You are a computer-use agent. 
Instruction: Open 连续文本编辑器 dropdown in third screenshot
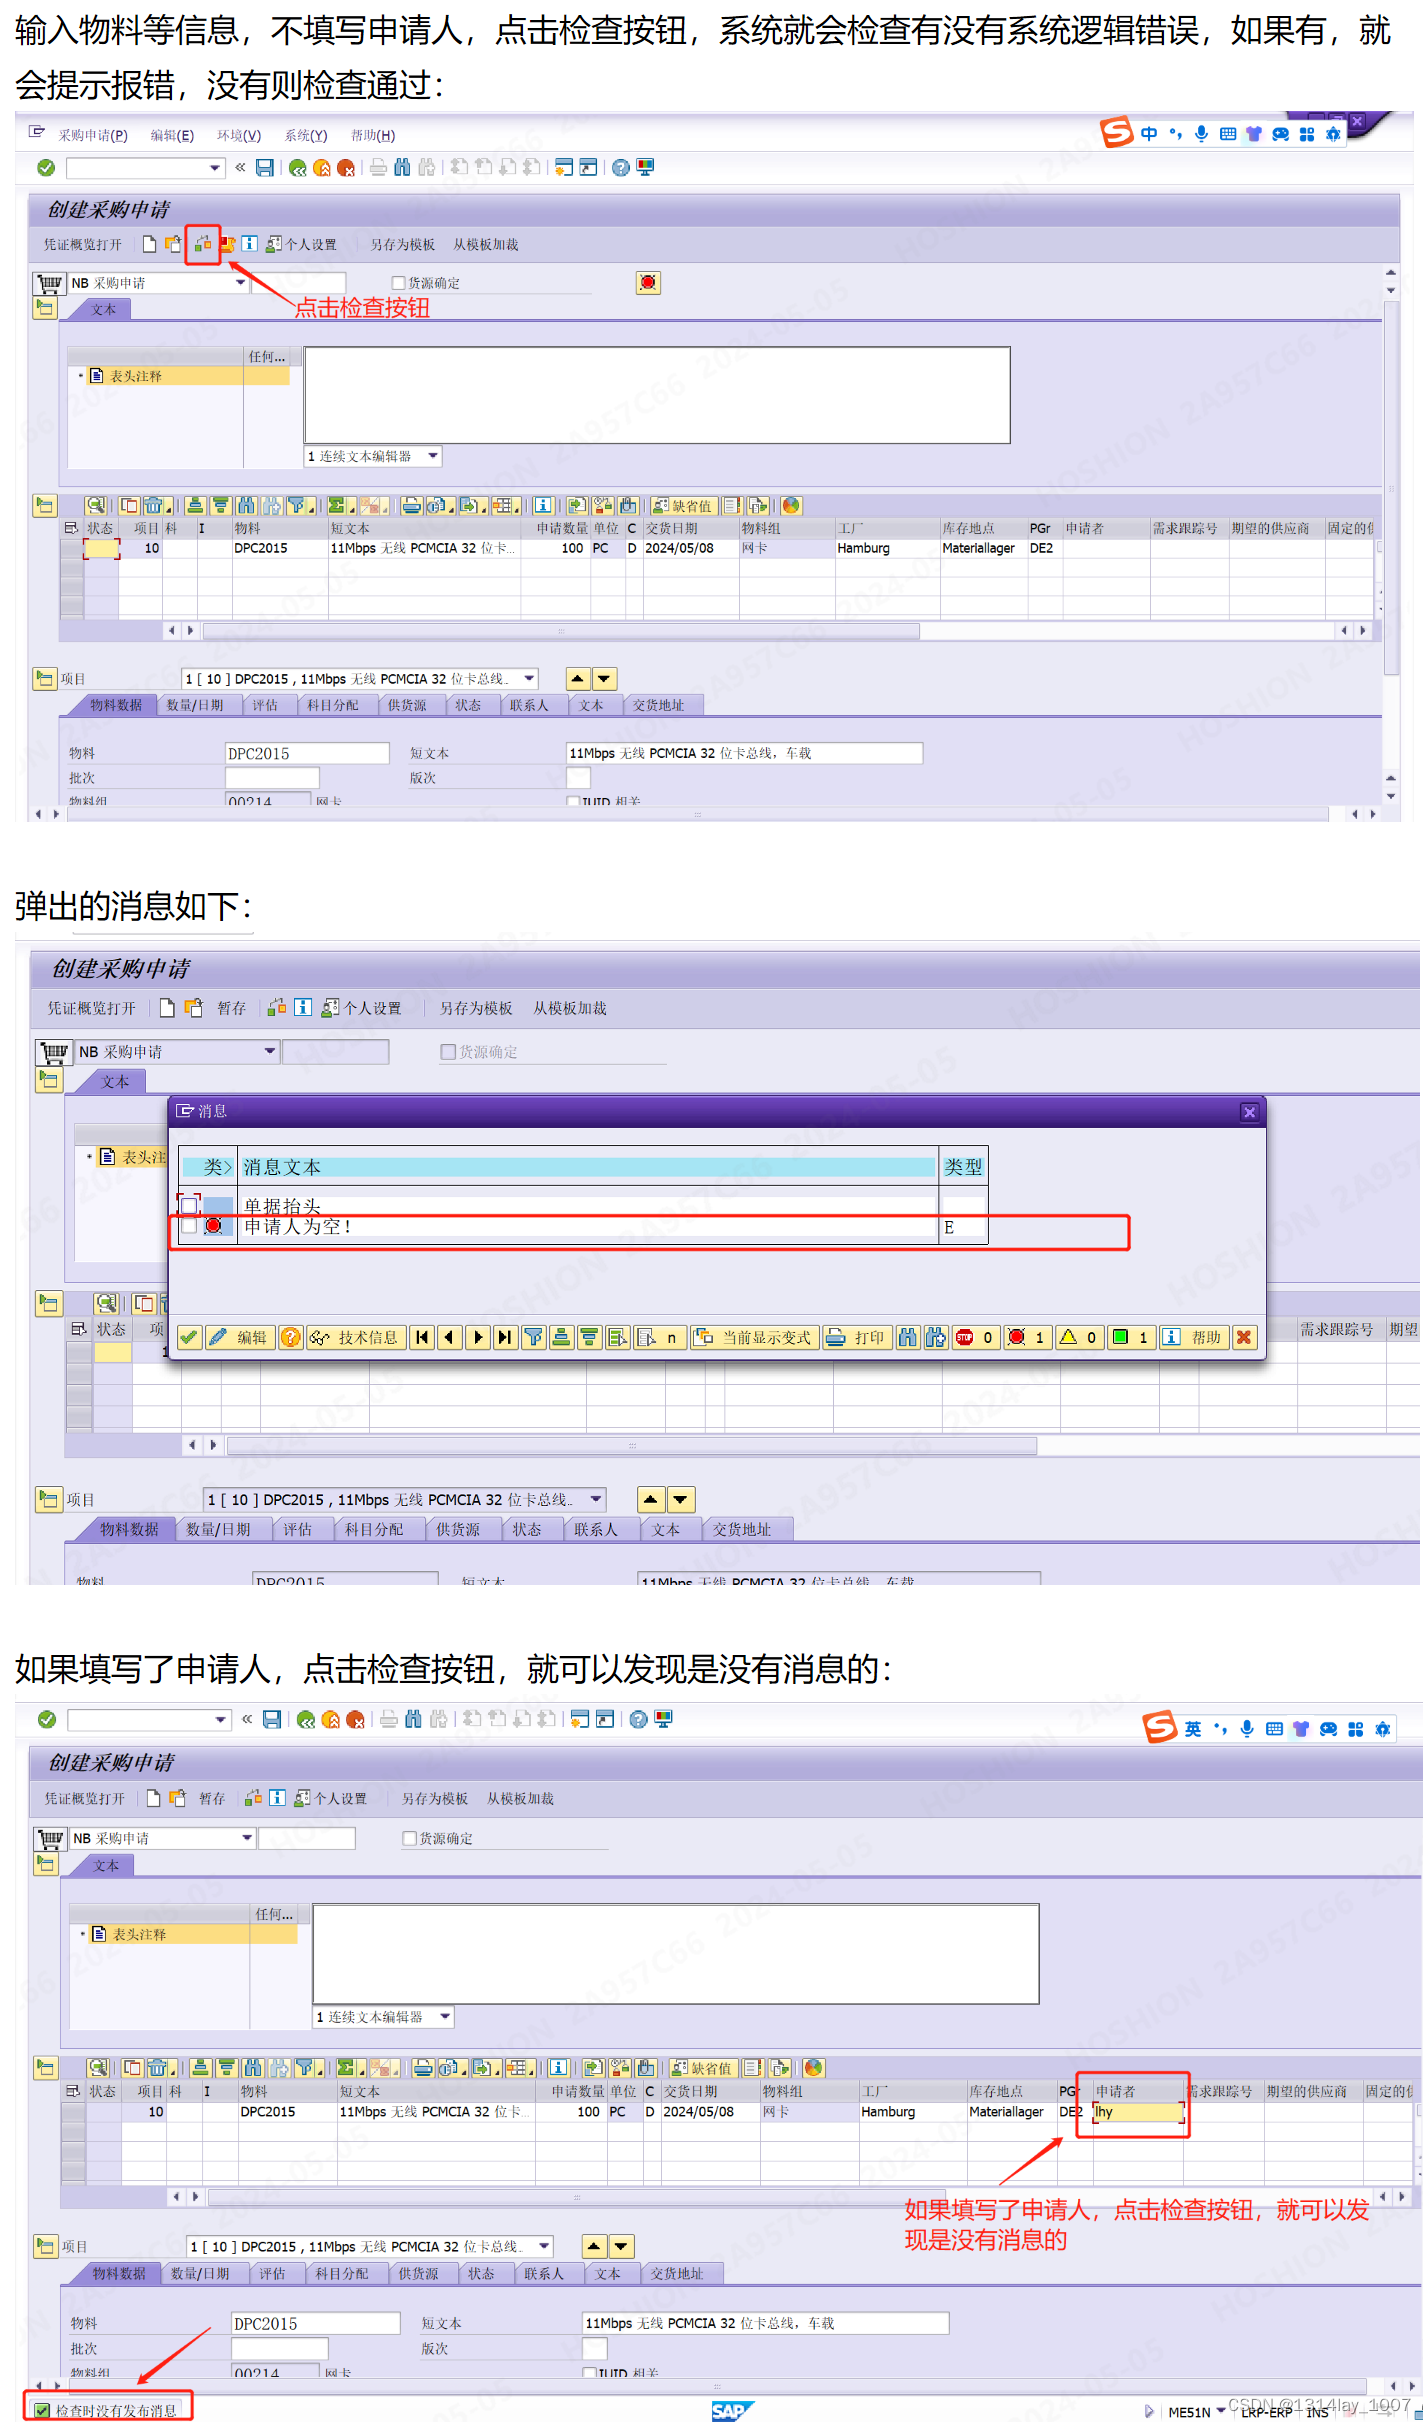(445, 2017)
